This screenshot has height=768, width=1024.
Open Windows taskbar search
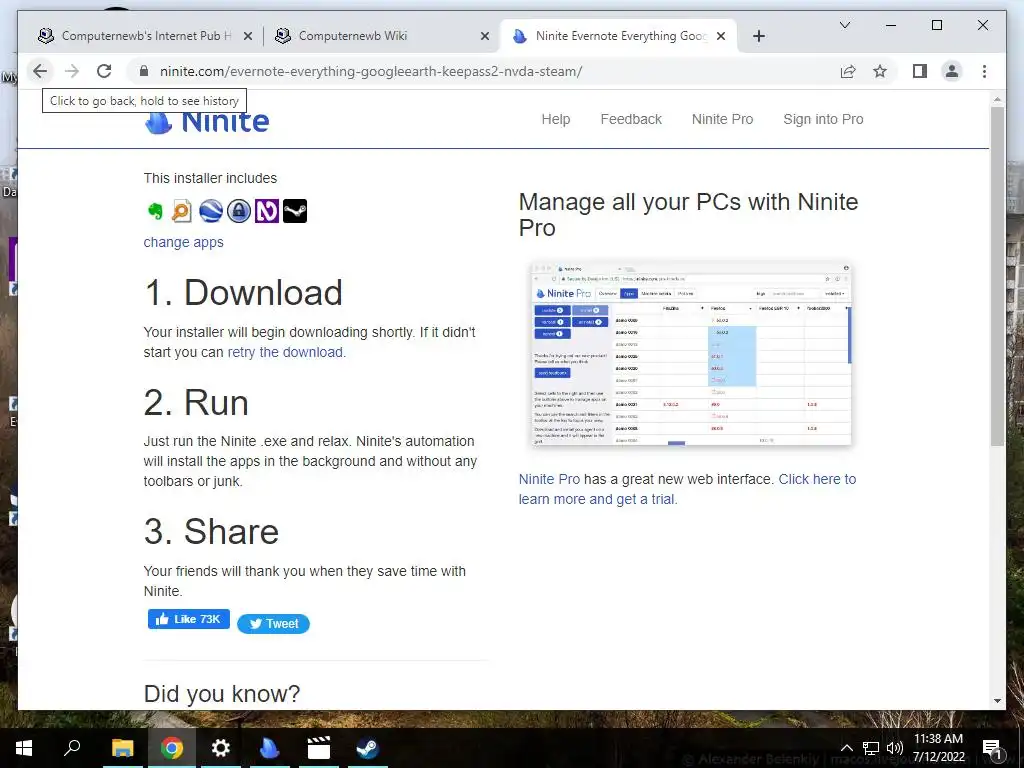coord(72,748)
